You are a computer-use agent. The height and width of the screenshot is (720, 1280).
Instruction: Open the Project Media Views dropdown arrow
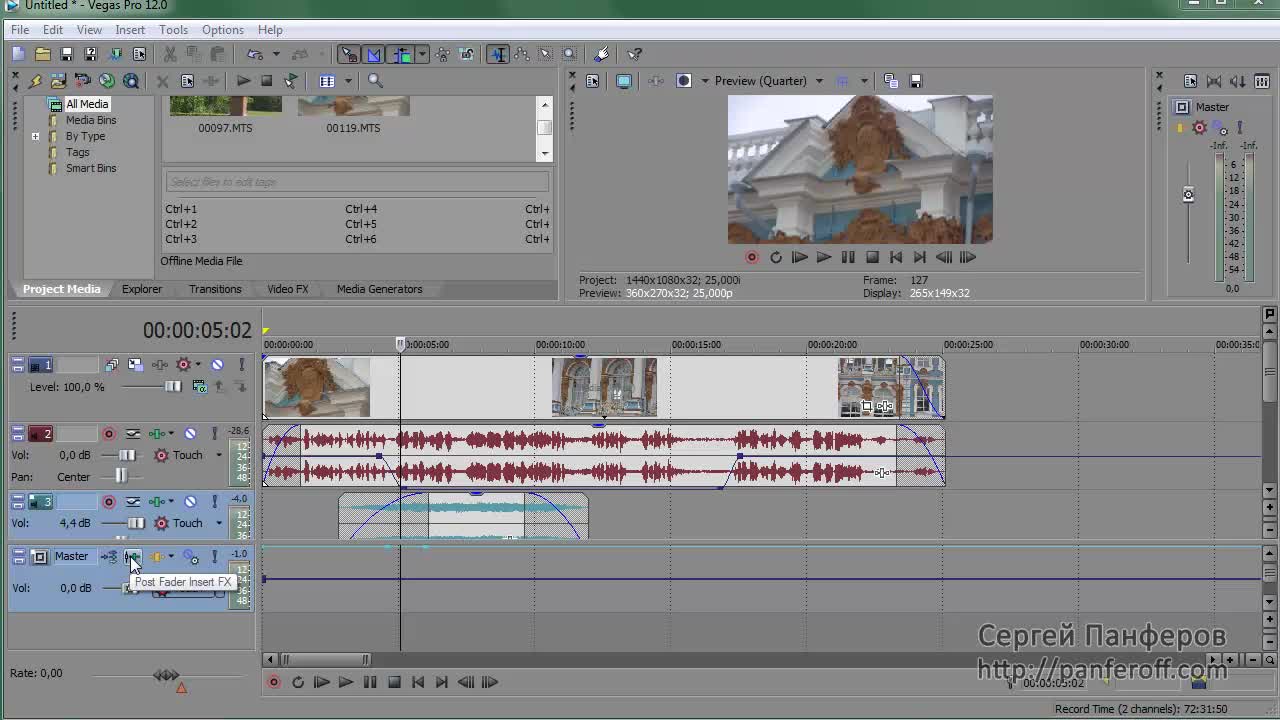pos(348,81)
